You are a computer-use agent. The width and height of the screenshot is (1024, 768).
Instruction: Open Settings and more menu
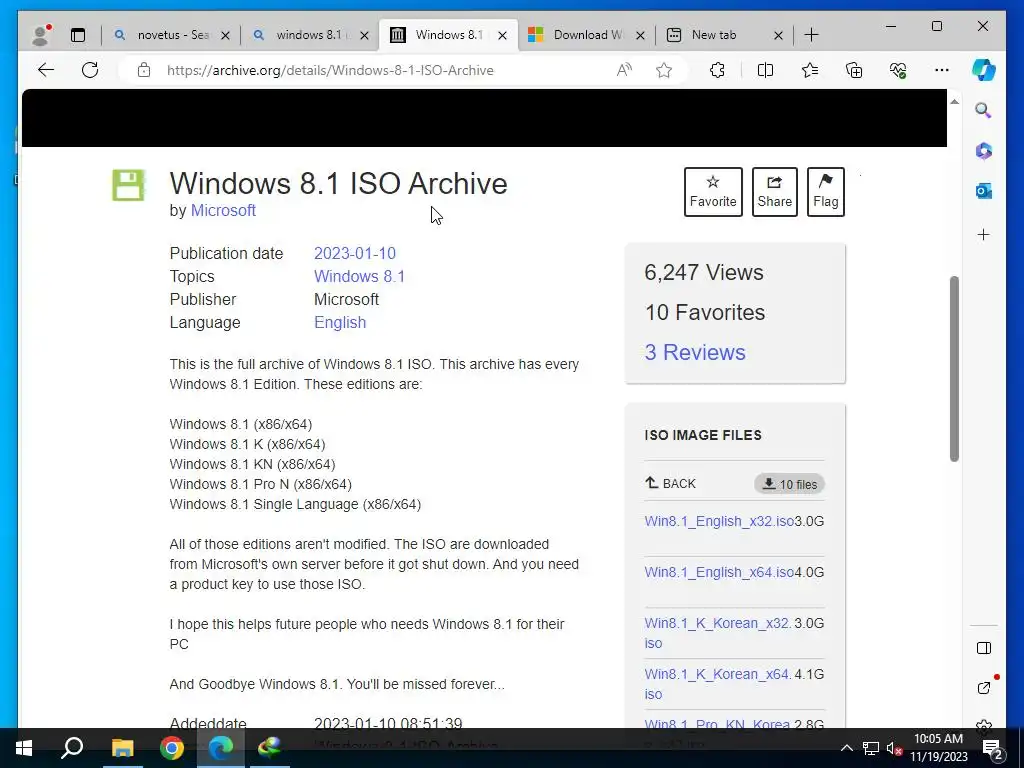(x=942, y=70)
